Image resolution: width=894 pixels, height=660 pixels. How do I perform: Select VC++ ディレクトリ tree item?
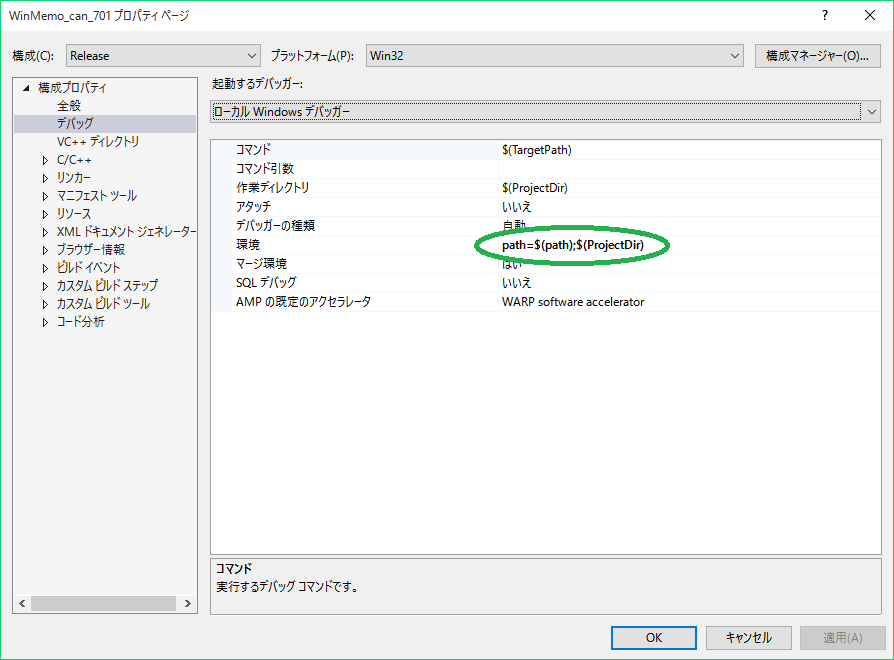pyautogui.click(x=98, y=142)
